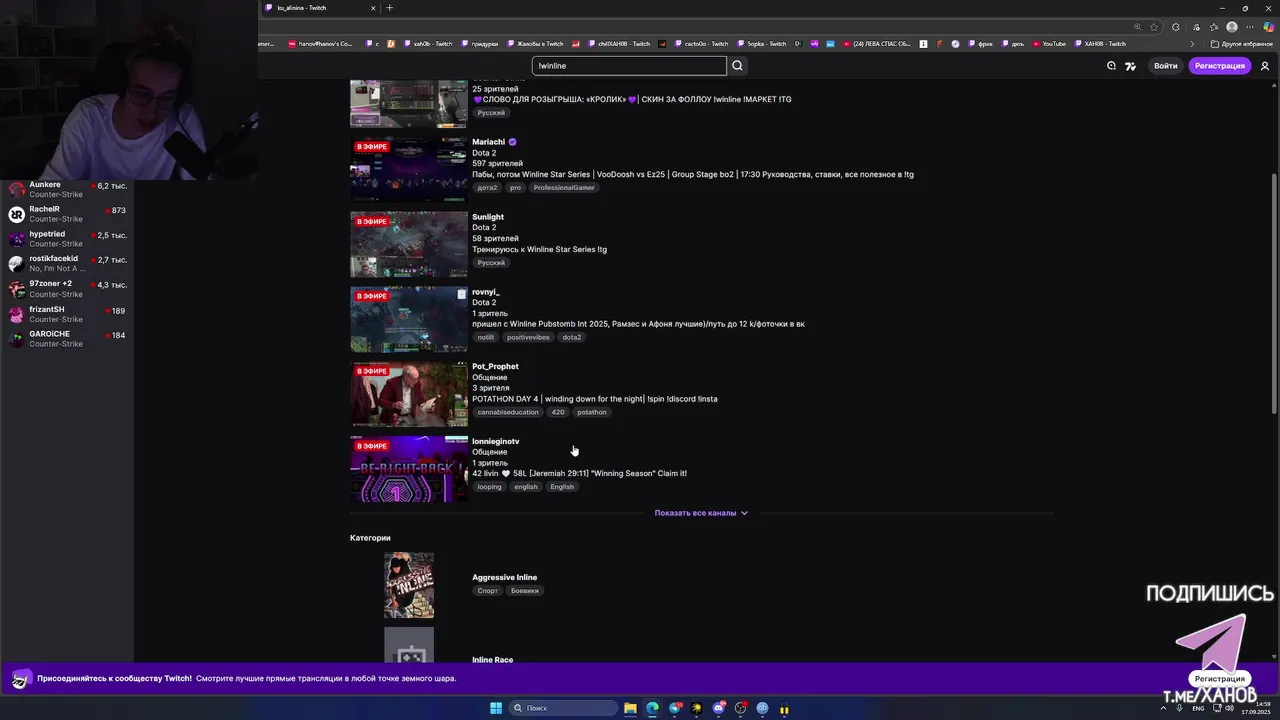The height and width of the screenshot is (720, 1280).
Task: Open Mariachi channel link
Action: click(489, 142)
